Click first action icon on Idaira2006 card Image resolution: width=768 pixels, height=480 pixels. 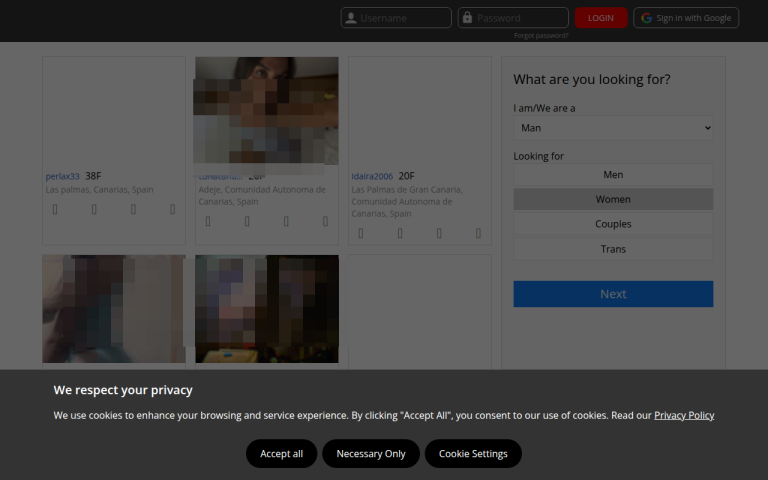361,234
